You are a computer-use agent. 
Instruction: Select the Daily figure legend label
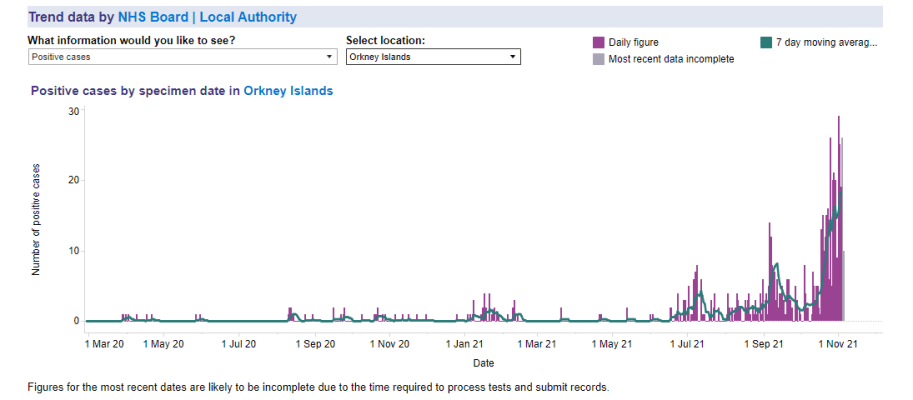(x=634, y=42)
